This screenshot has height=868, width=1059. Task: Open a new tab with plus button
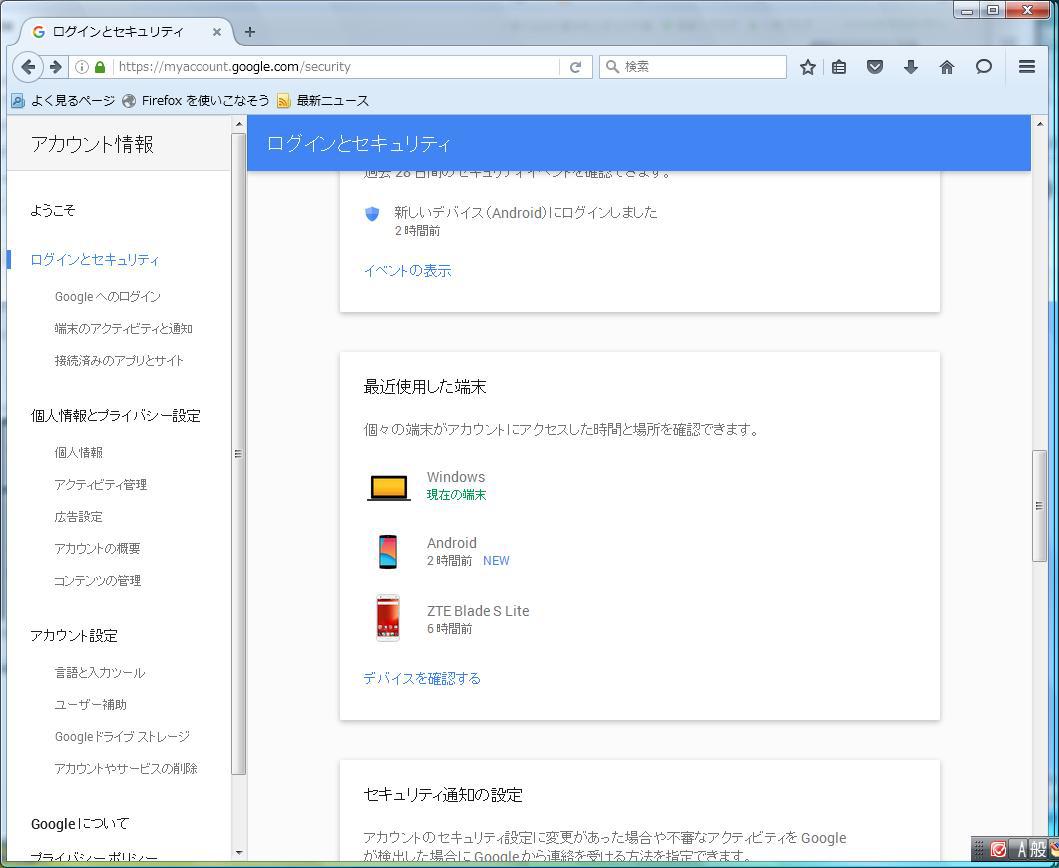pos(250,31)
